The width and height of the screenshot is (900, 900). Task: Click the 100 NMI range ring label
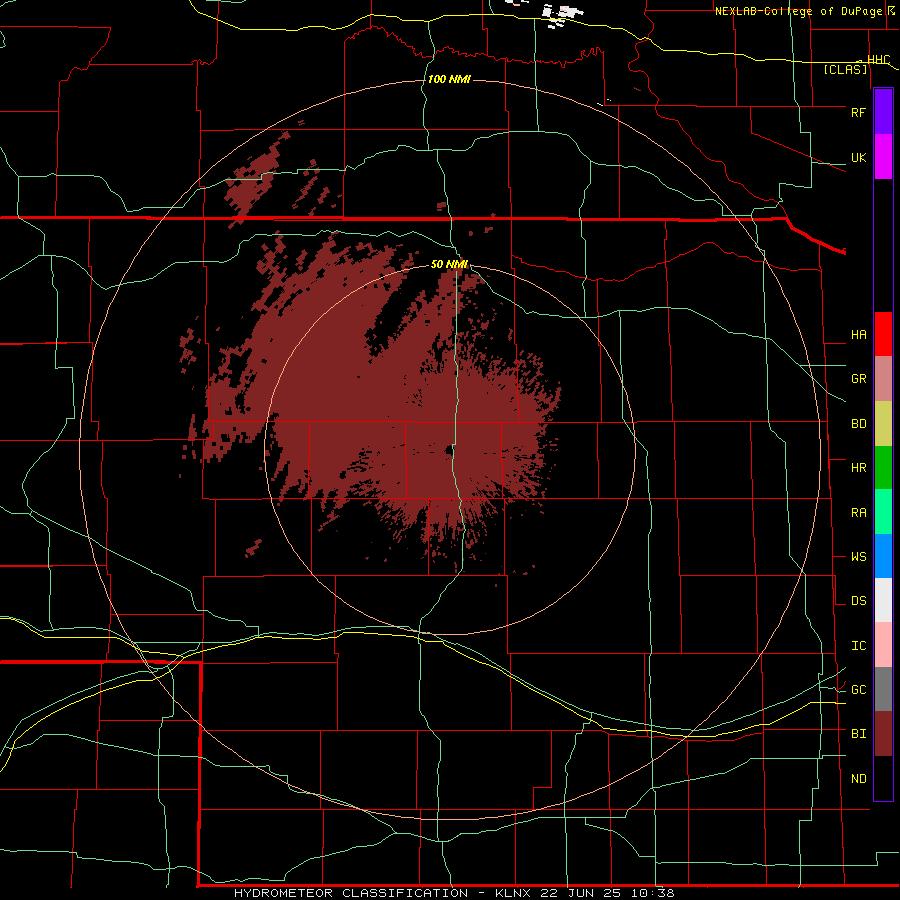(x=449, y=79)
